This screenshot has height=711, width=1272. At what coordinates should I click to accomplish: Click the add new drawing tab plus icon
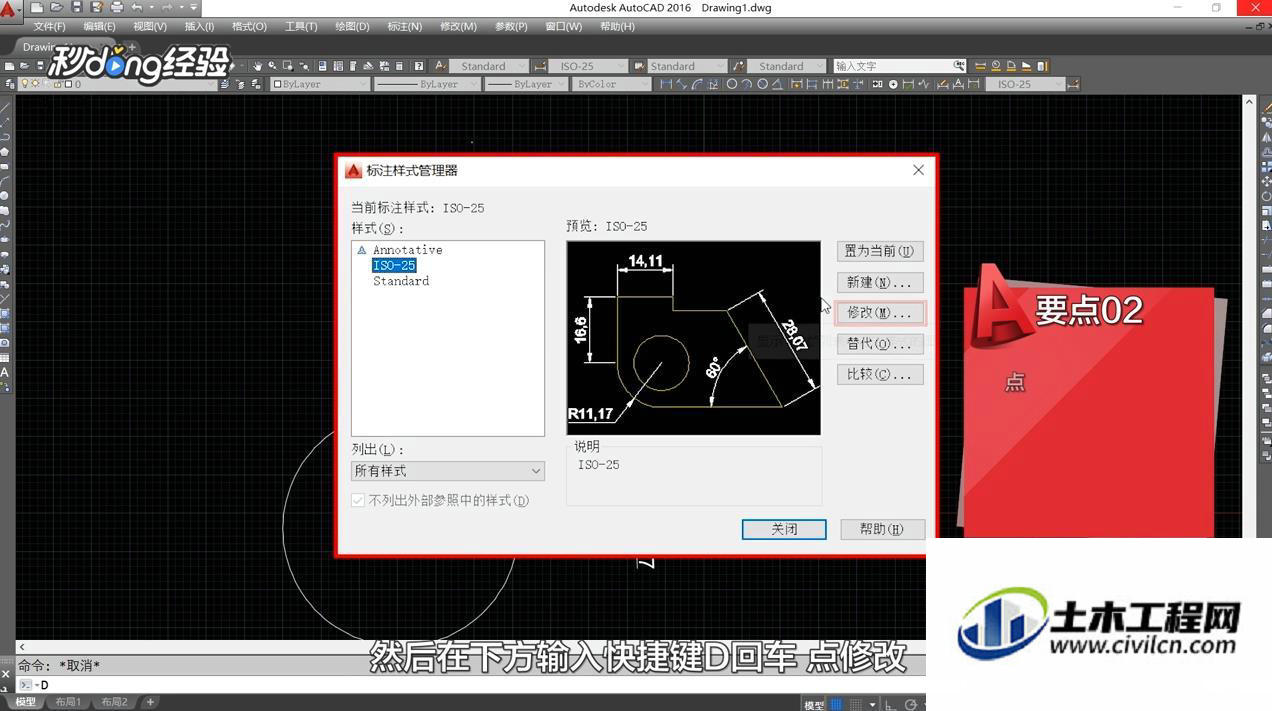[132, 47]
